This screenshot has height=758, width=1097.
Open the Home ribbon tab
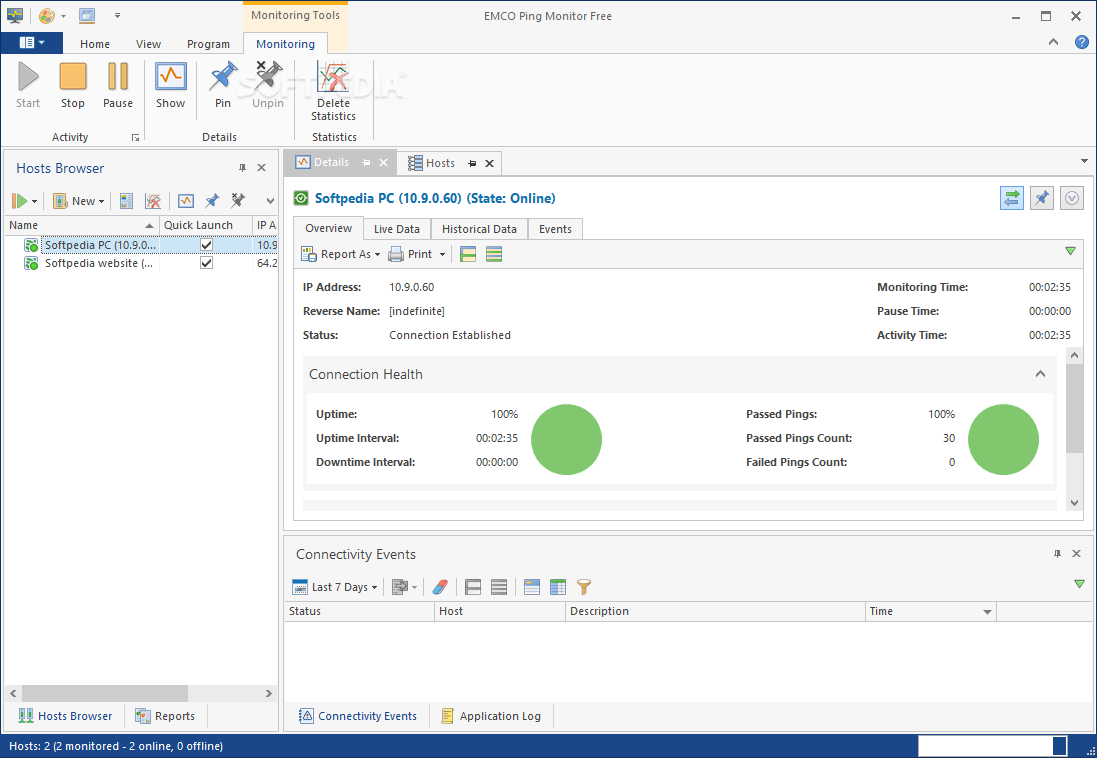point(94,43)
